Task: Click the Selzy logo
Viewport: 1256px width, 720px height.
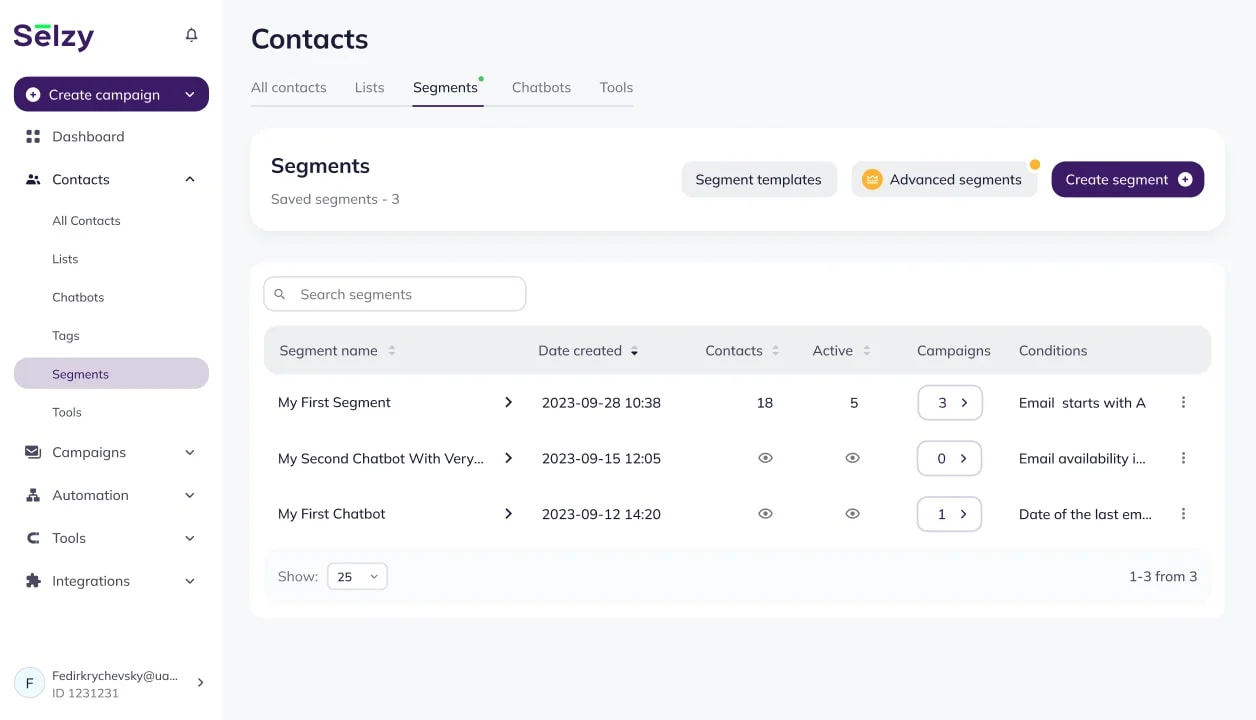Action: point(54,36)
